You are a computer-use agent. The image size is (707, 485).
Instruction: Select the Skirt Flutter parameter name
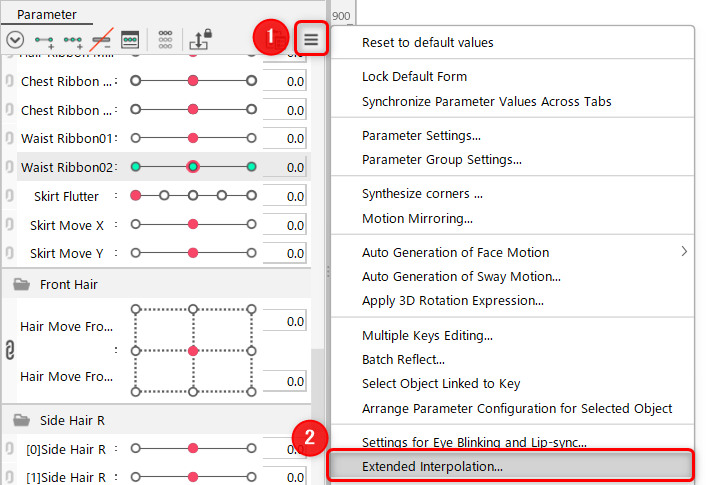(66, 196)
